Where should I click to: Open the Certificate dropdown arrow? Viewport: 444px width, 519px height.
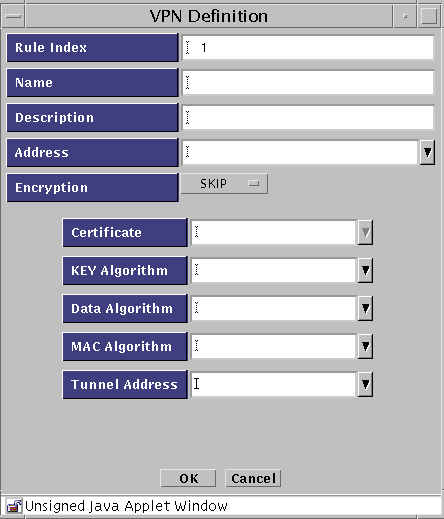pyautogui.click(x=365, y=232)
